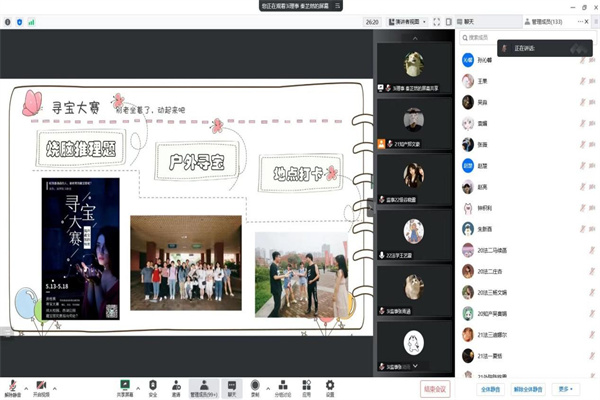Image resolution: width=600 pixels, height=400 pixels.
Task: Open the 安全 security options
Action: click(x=153, y=385)
